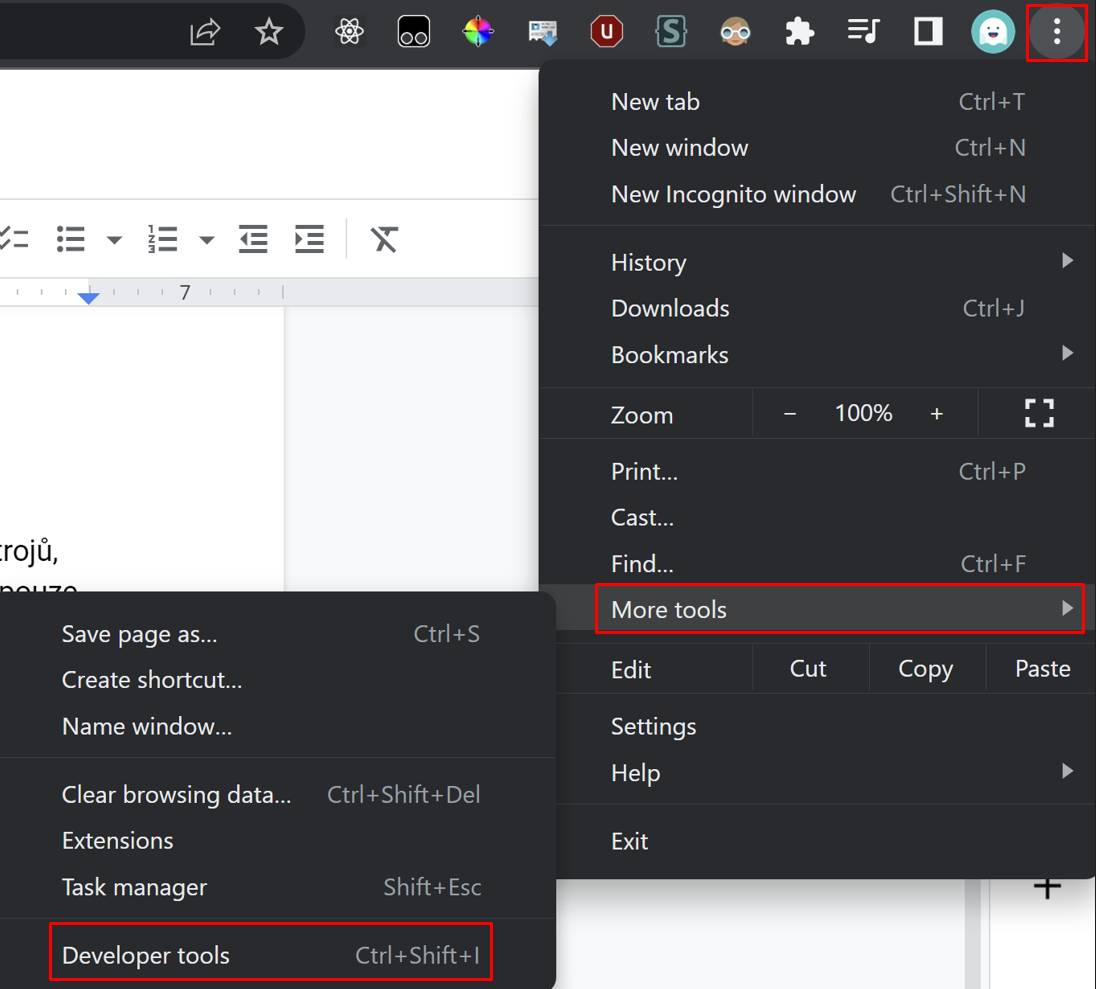1096x989 pixels.
Task: Click the uBlock Origin extension icon
Action: 606,33
